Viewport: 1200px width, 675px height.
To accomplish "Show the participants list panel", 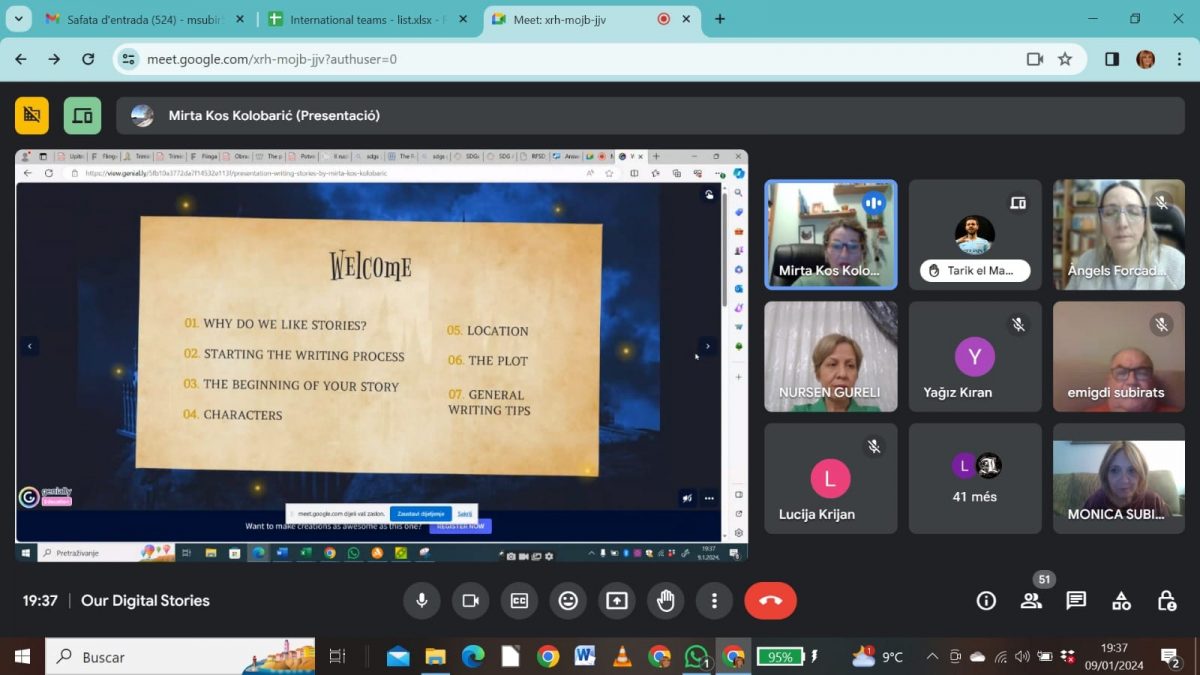I will tap(1031, 600).
